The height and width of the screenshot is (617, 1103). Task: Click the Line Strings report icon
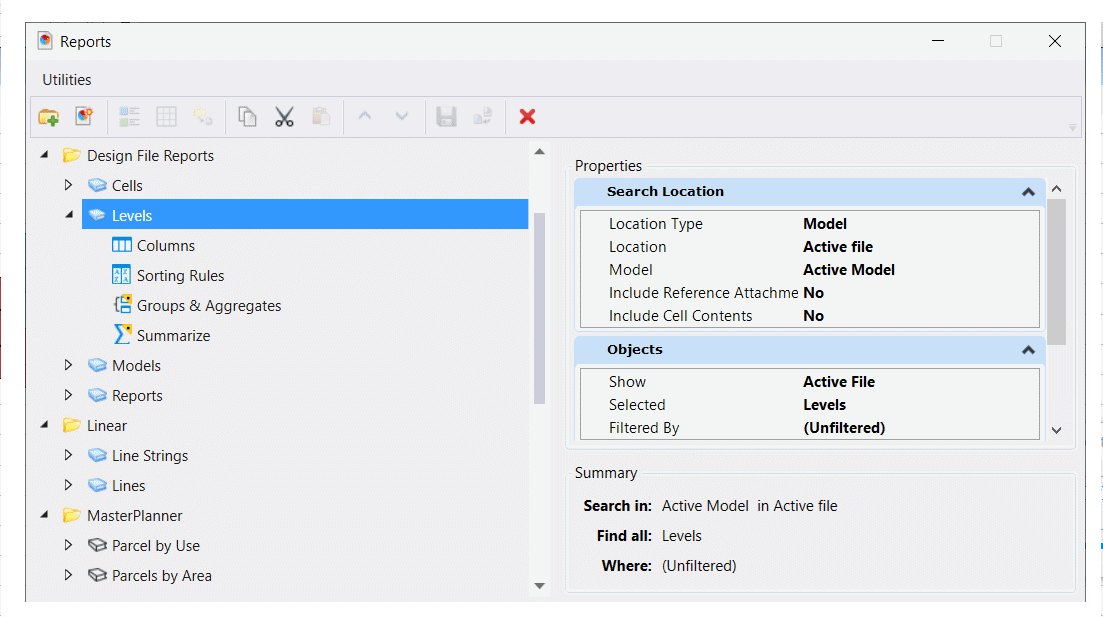pos(97,455)
